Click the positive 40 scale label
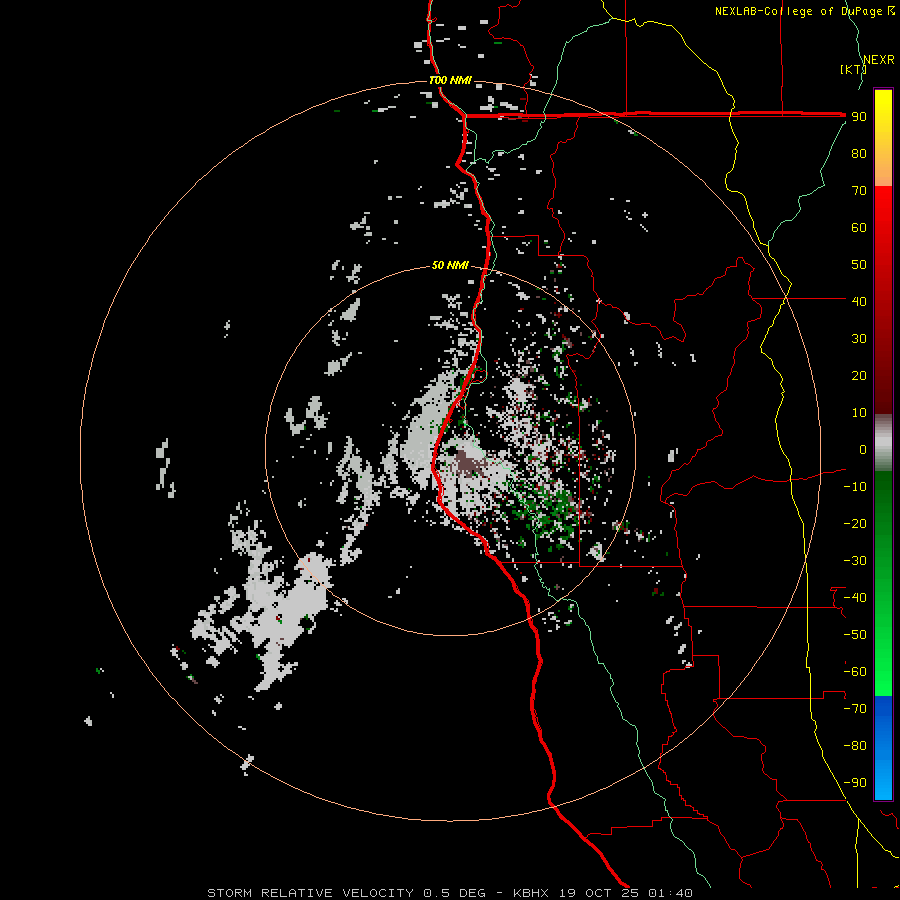The width and height of the screenshot is (900, 900). coord(859,301)
